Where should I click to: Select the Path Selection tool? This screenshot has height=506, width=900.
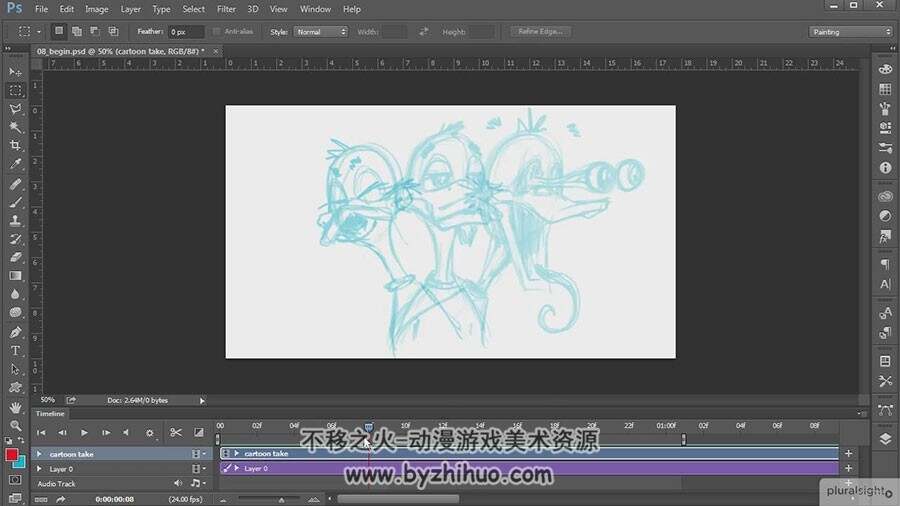[x=15, y=369]
